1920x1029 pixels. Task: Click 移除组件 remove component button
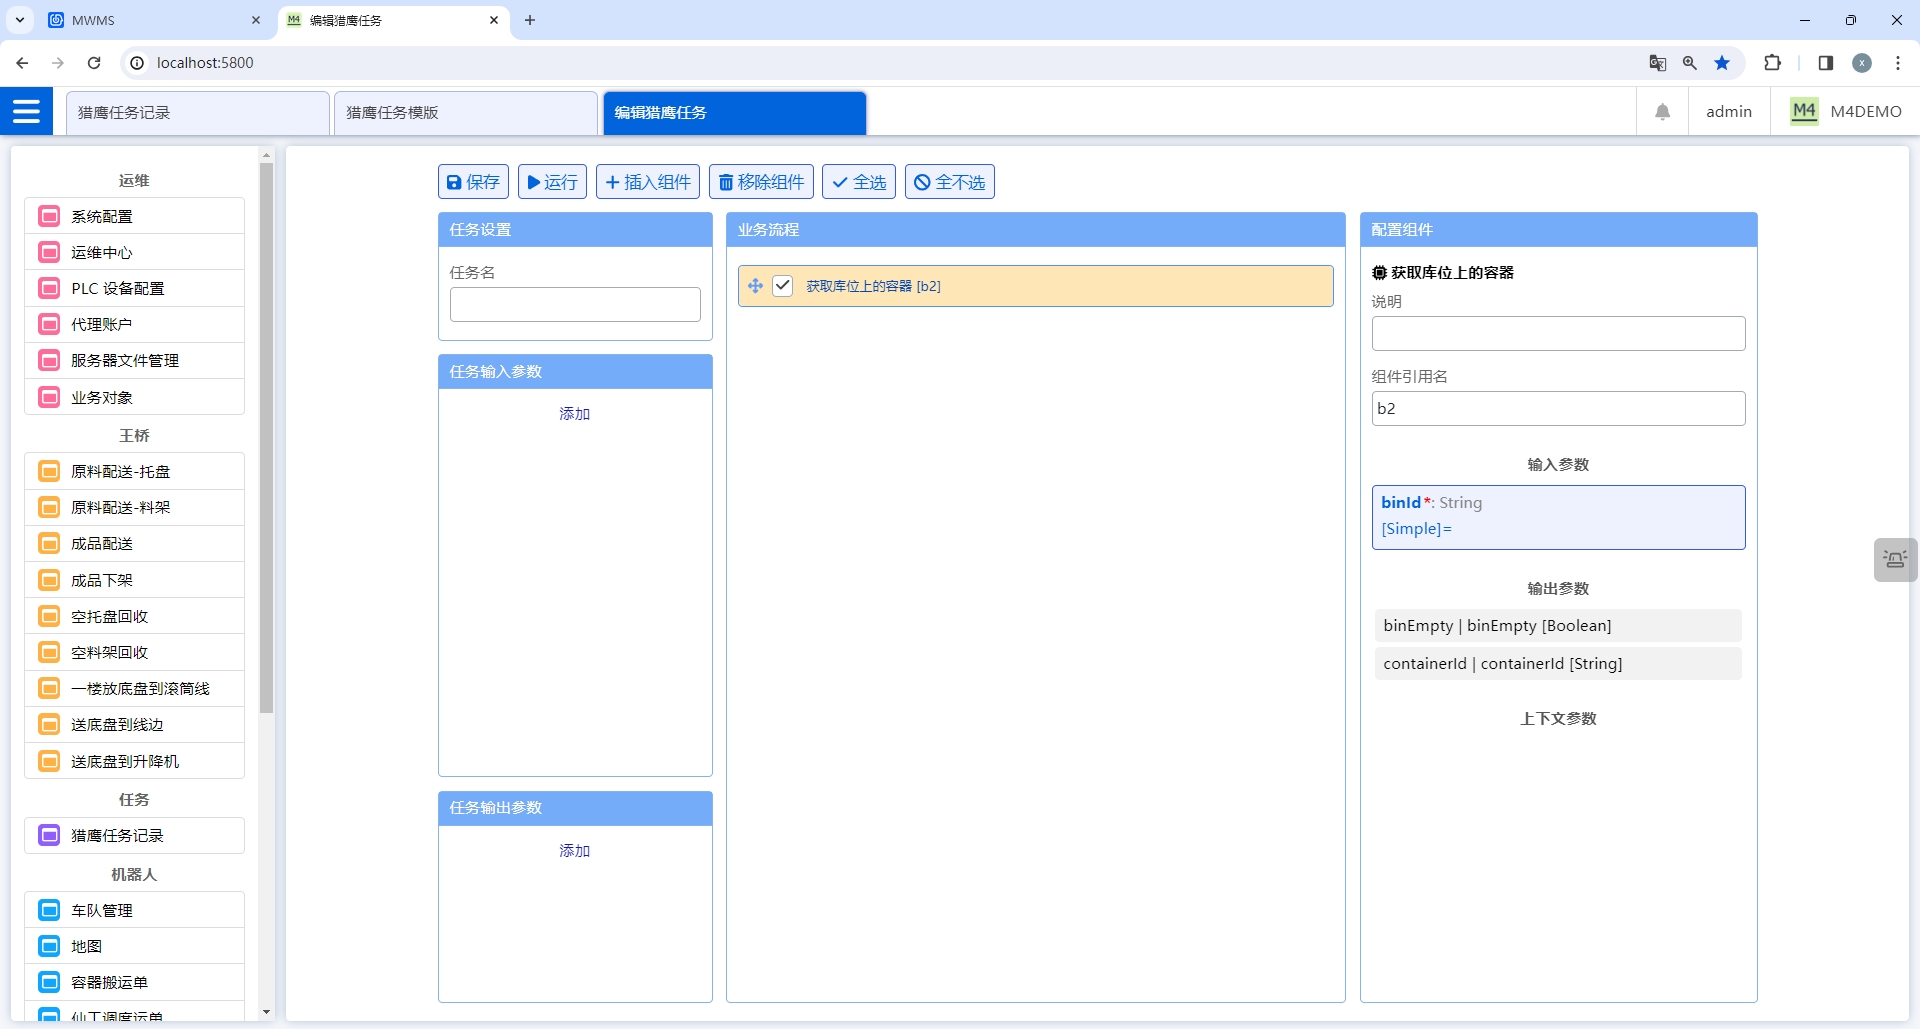pyautogui.click(x=761, y=182)
